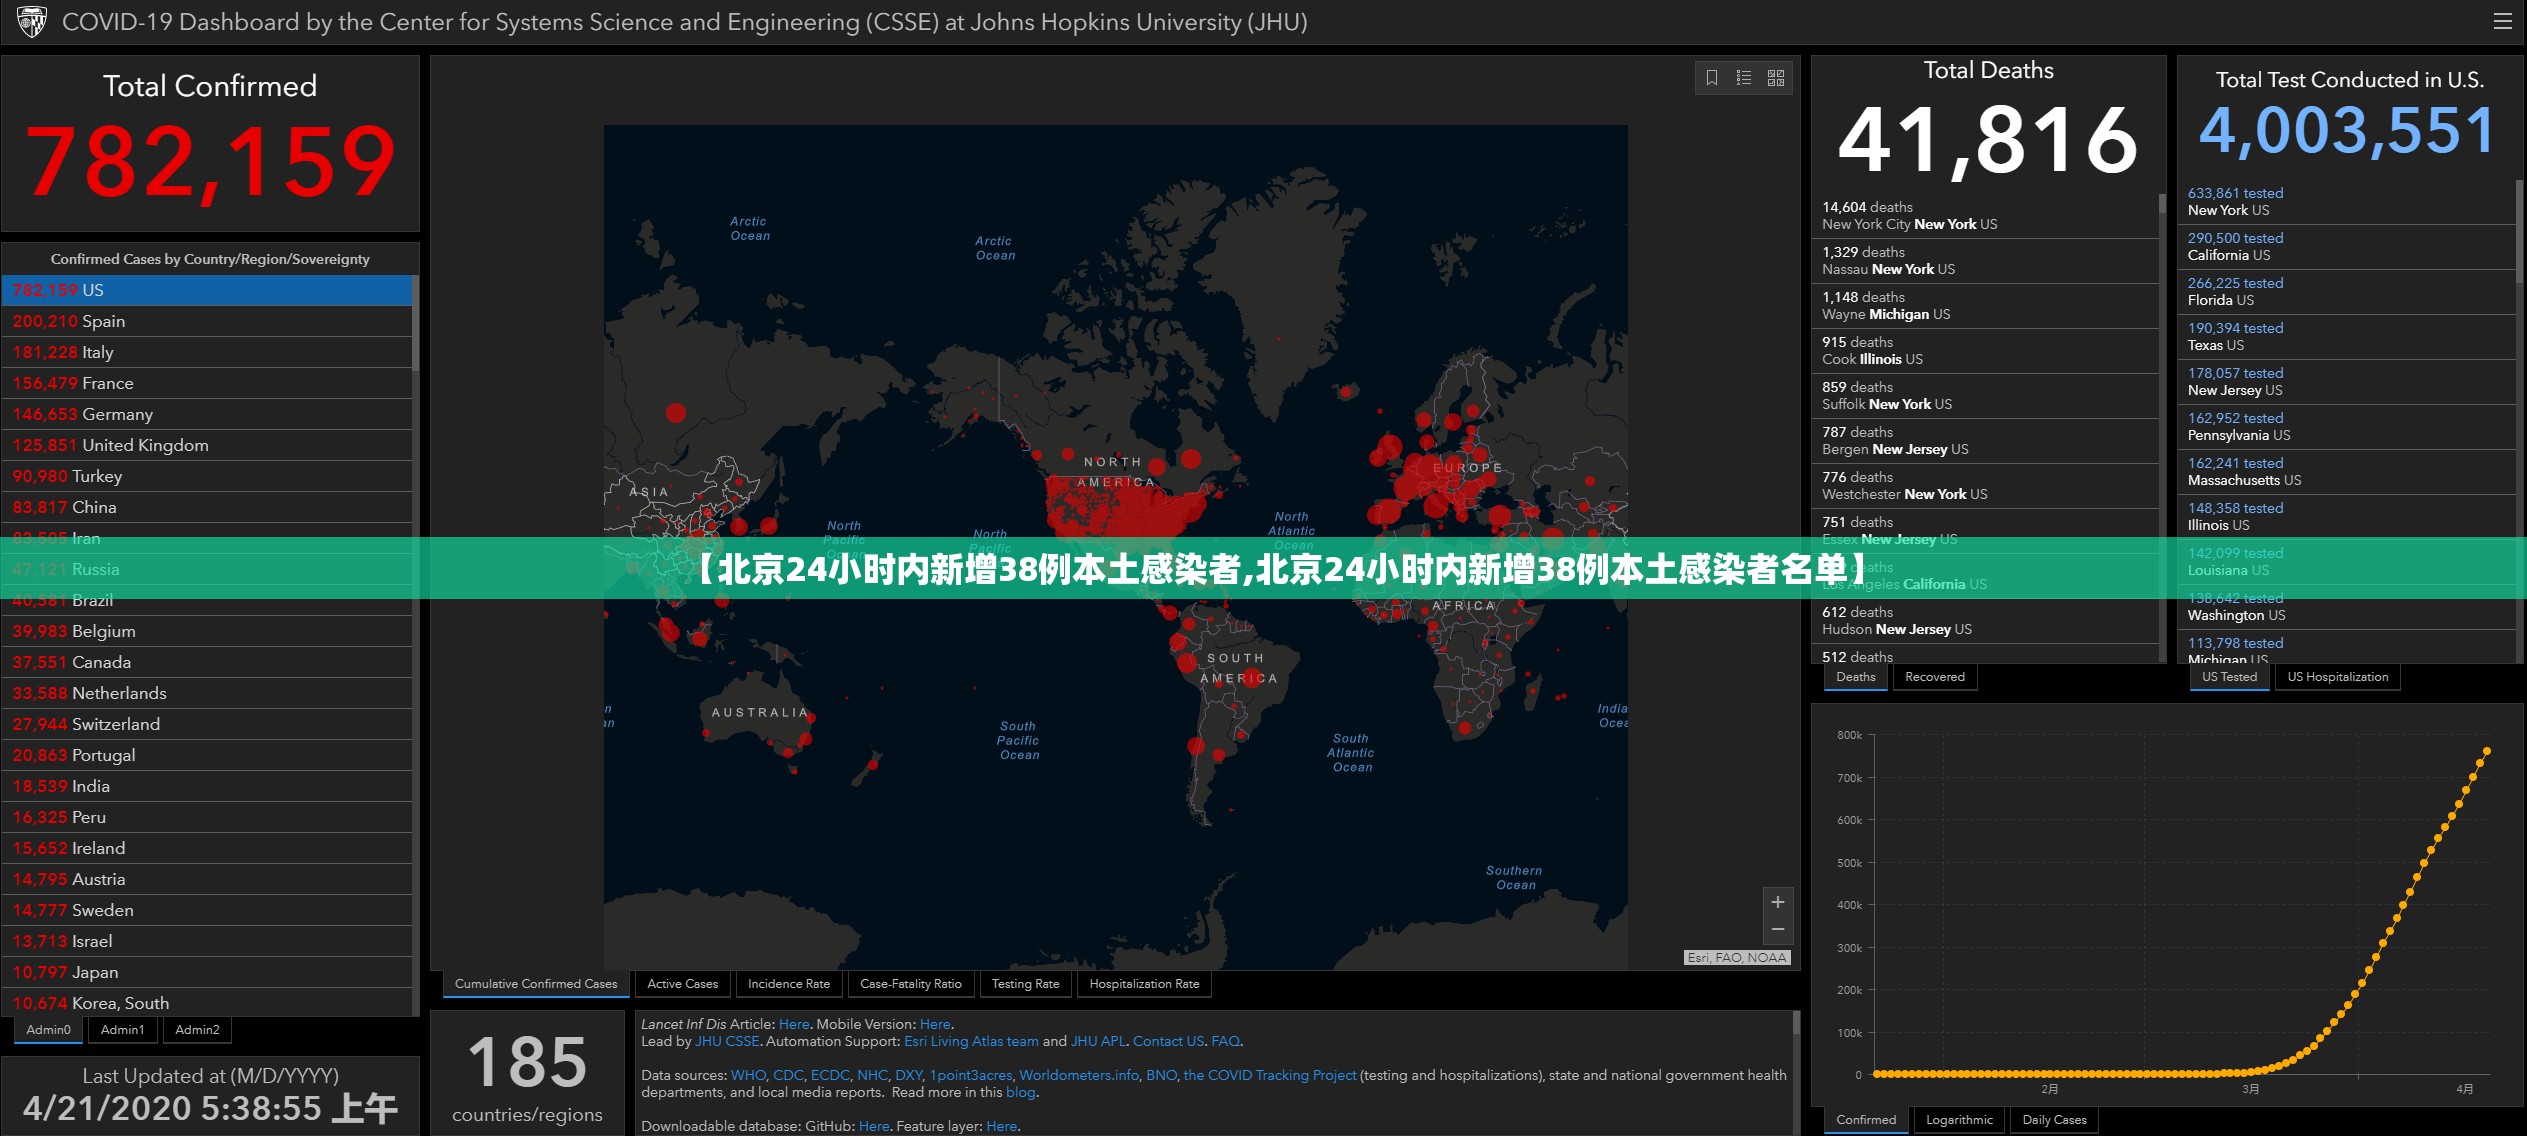
Task: Click the Johns Hopkins shield logo
Action: (x=32, y=21)
